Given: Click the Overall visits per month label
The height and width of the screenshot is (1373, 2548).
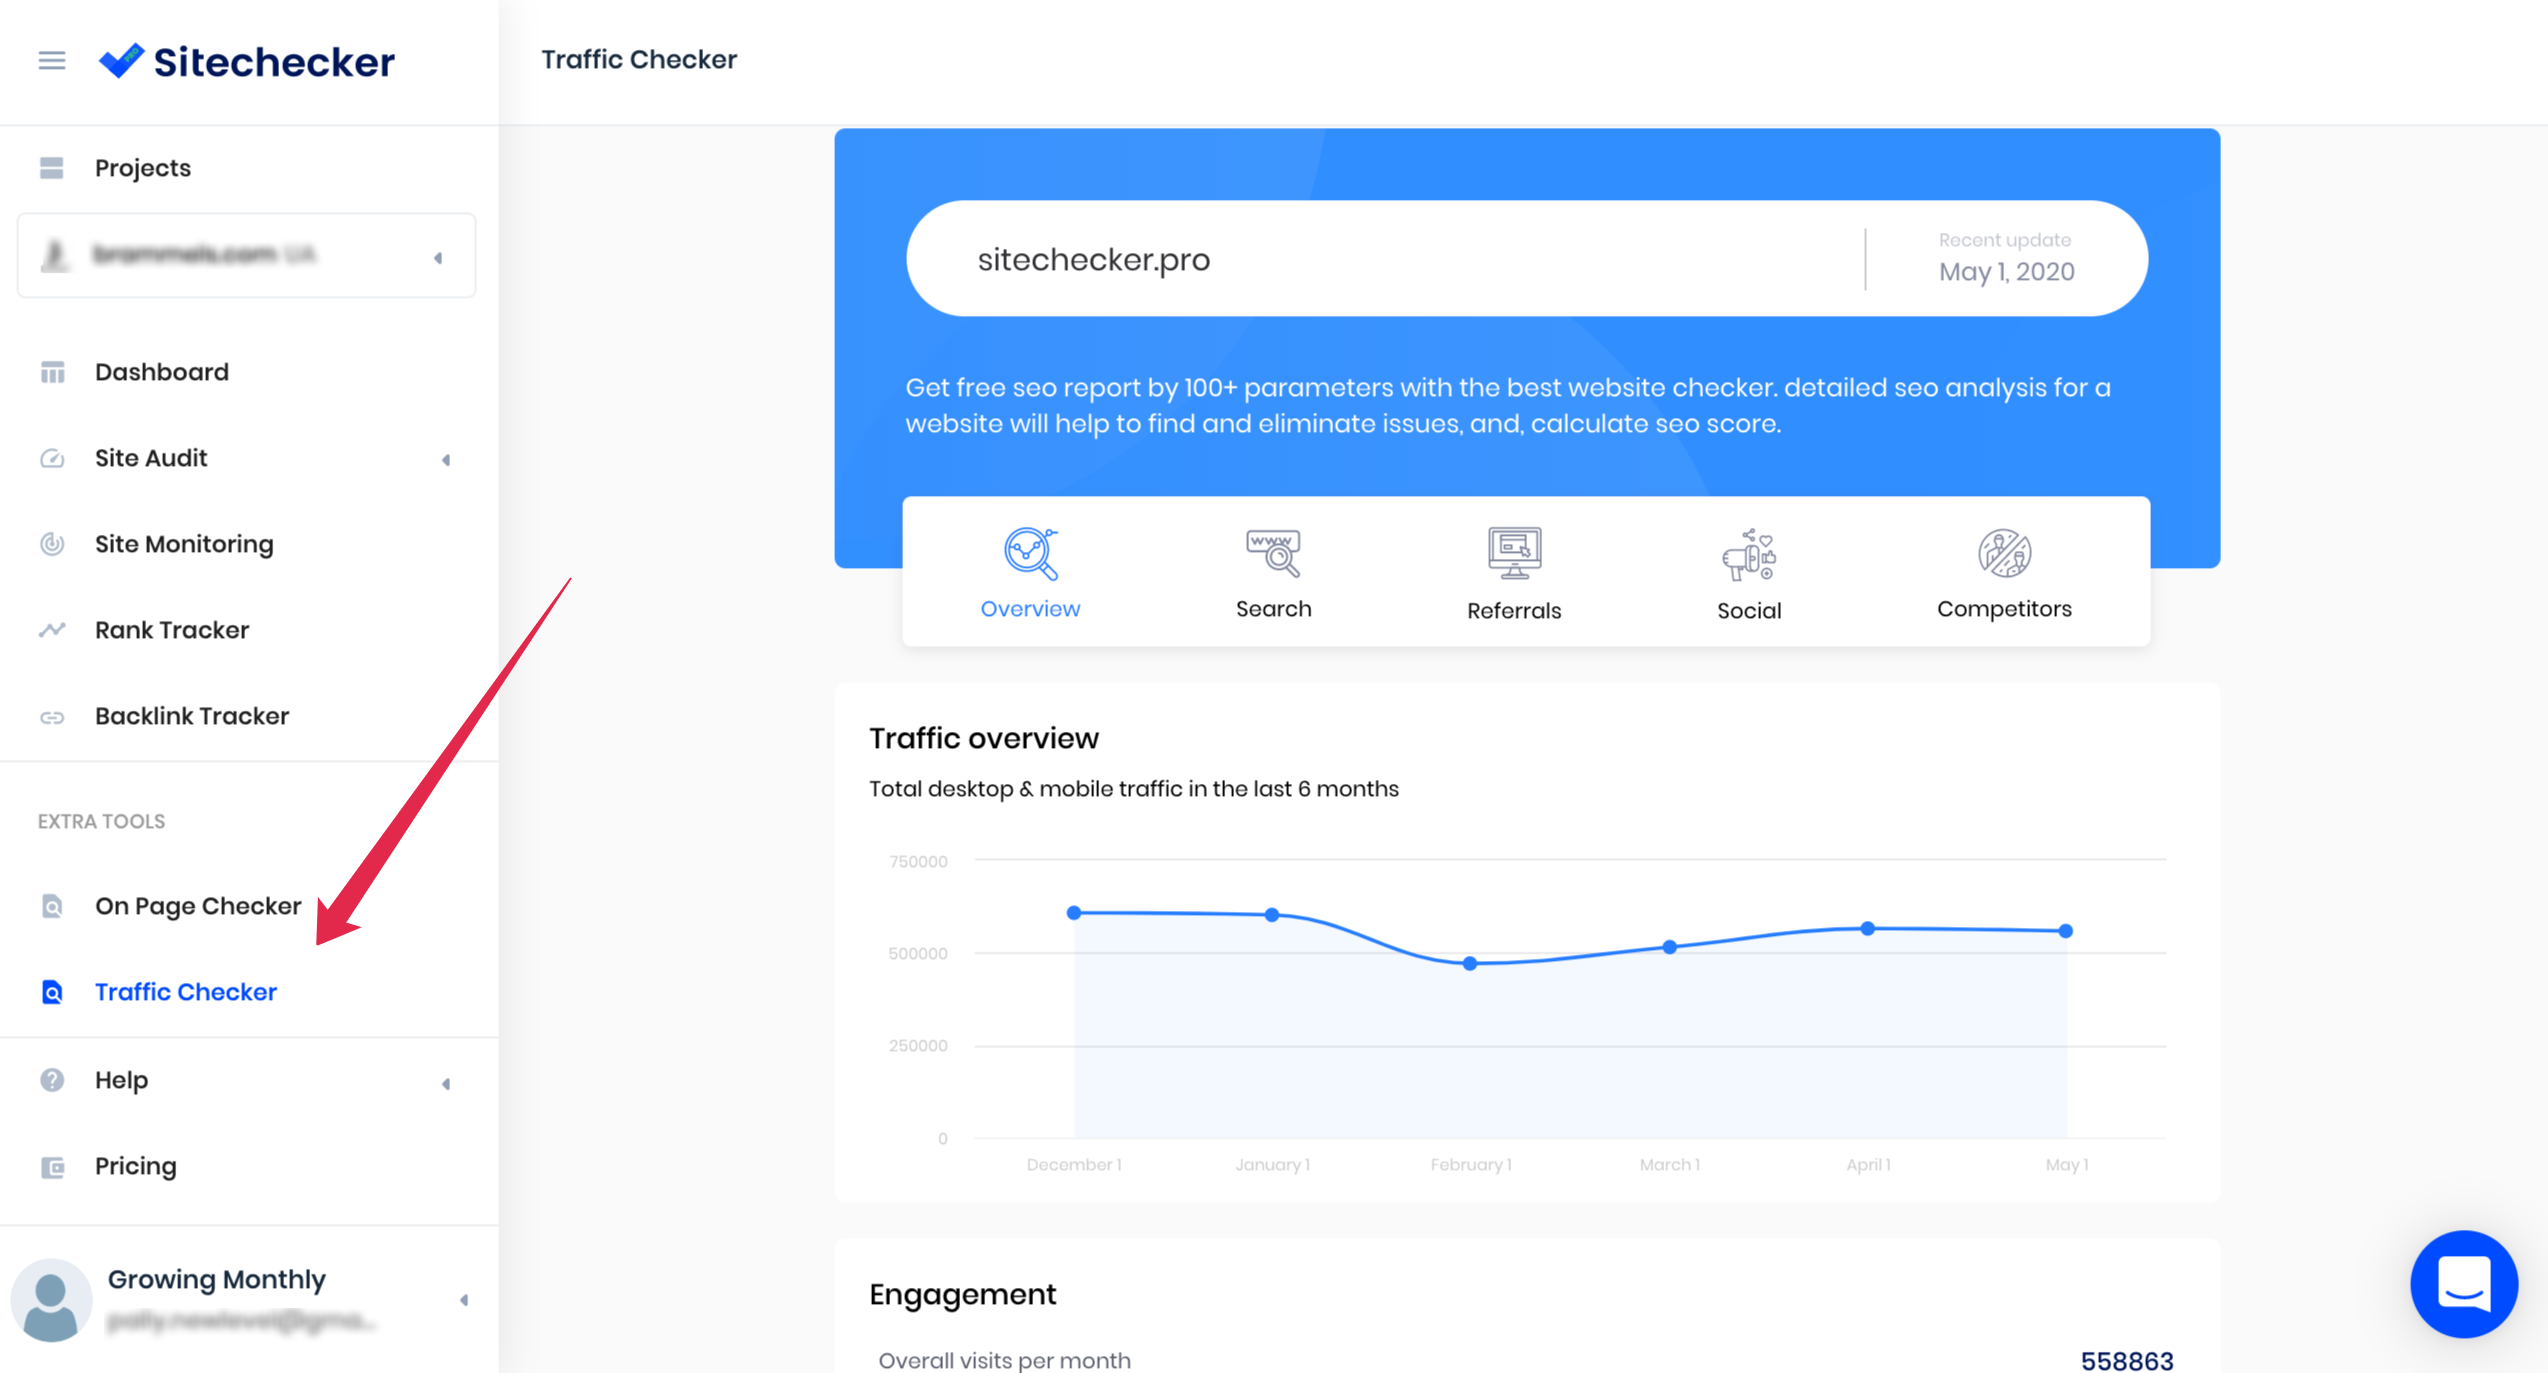Looking at the screenshot, I should click(1005, 1361).
